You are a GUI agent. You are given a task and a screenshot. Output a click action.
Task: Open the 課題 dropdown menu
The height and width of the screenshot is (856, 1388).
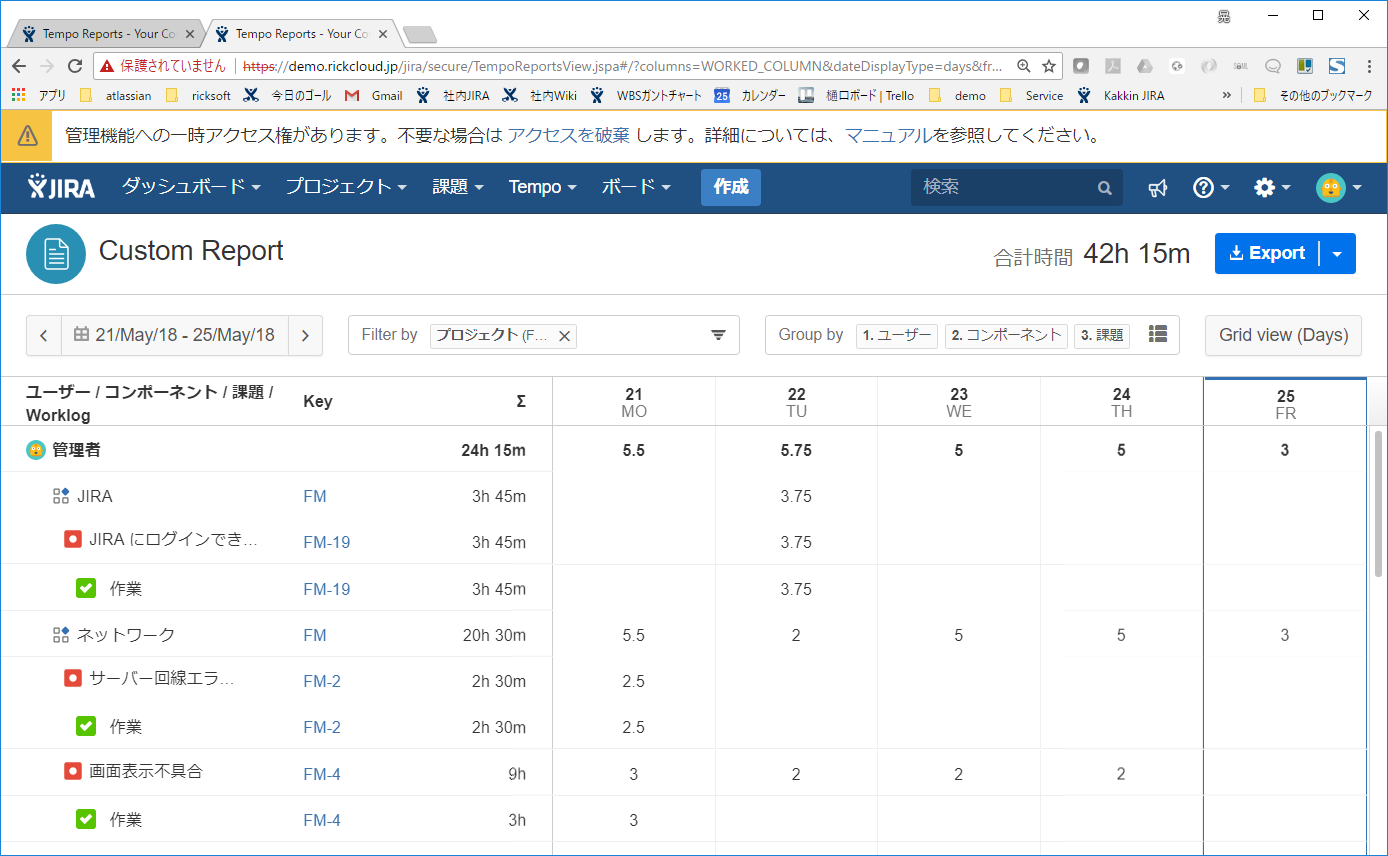click(x=458, y=187)
